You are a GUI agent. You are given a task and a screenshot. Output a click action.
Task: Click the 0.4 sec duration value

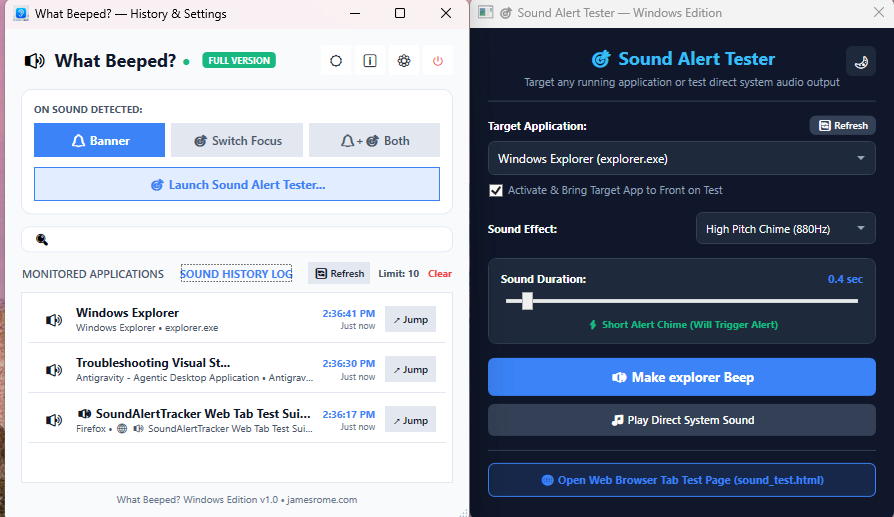point(845,279)
